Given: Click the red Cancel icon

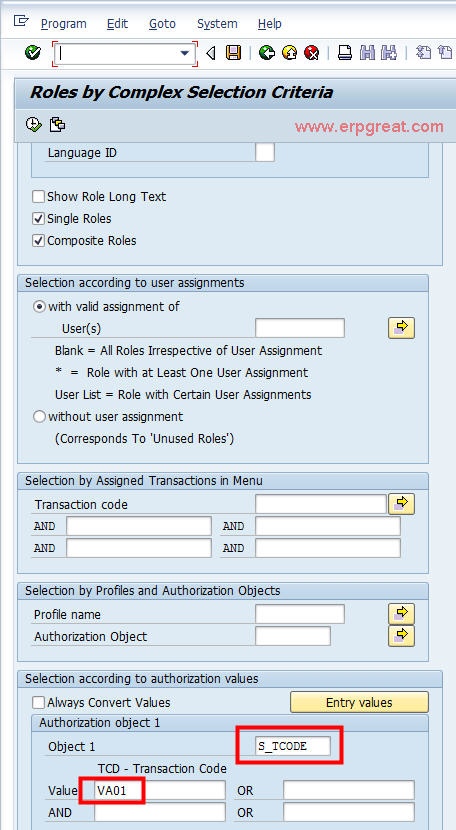Looking at the screenshot, I should click(312, 53).
